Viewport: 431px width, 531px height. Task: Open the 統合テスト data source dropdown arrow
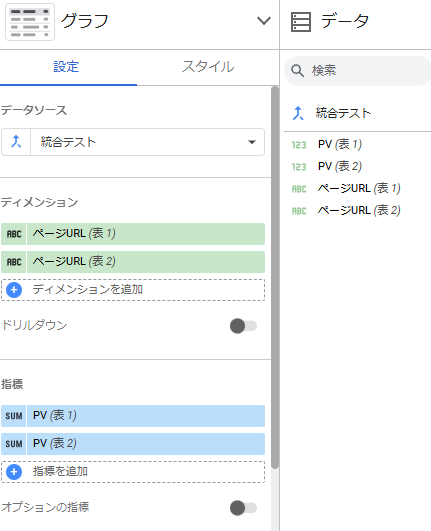click(252, 142)
